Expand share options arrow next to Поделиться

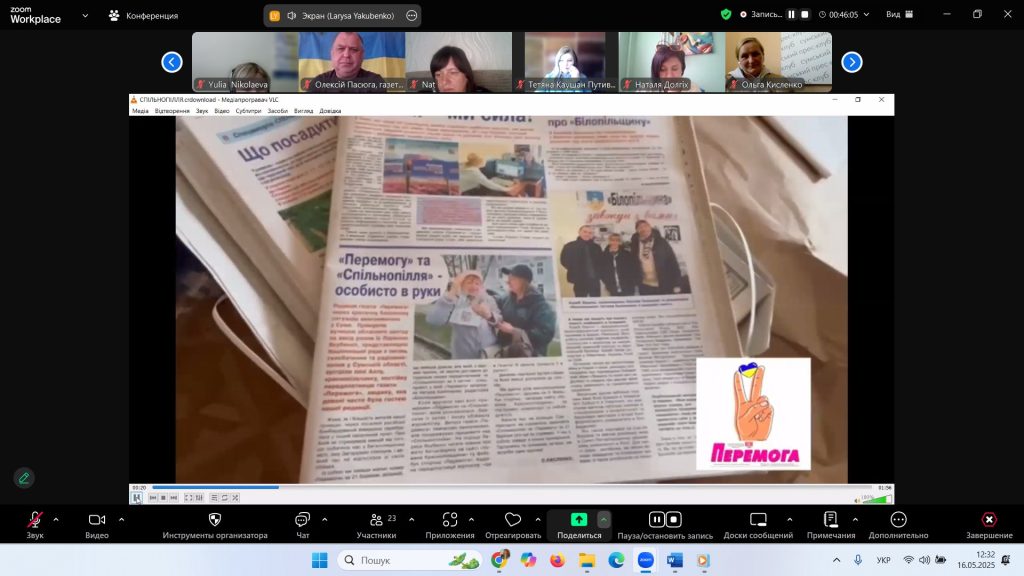tap(603, 520)
